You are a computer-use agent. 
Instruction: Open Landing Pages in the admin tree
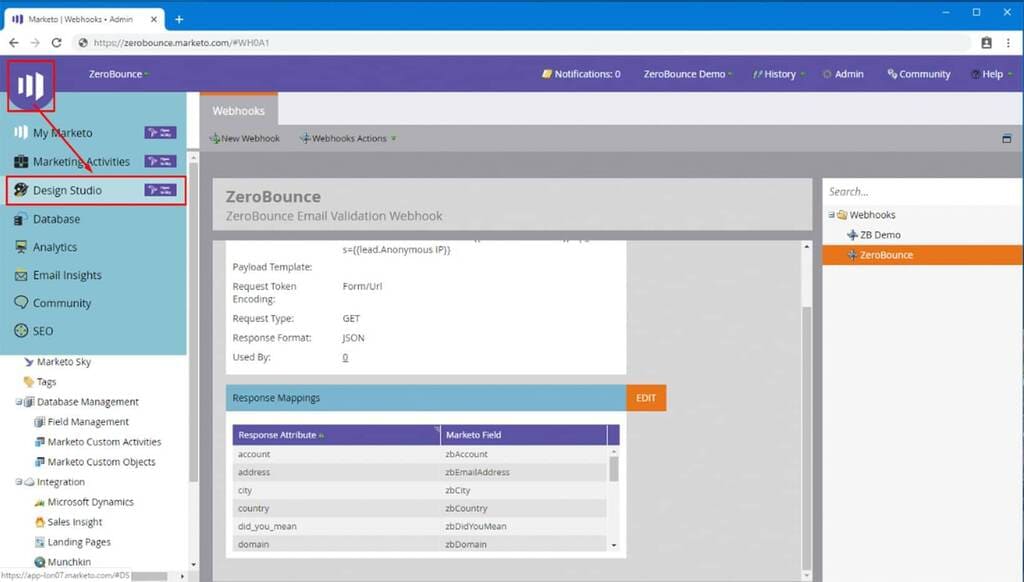pyautogui.click(x=78, y=542)
